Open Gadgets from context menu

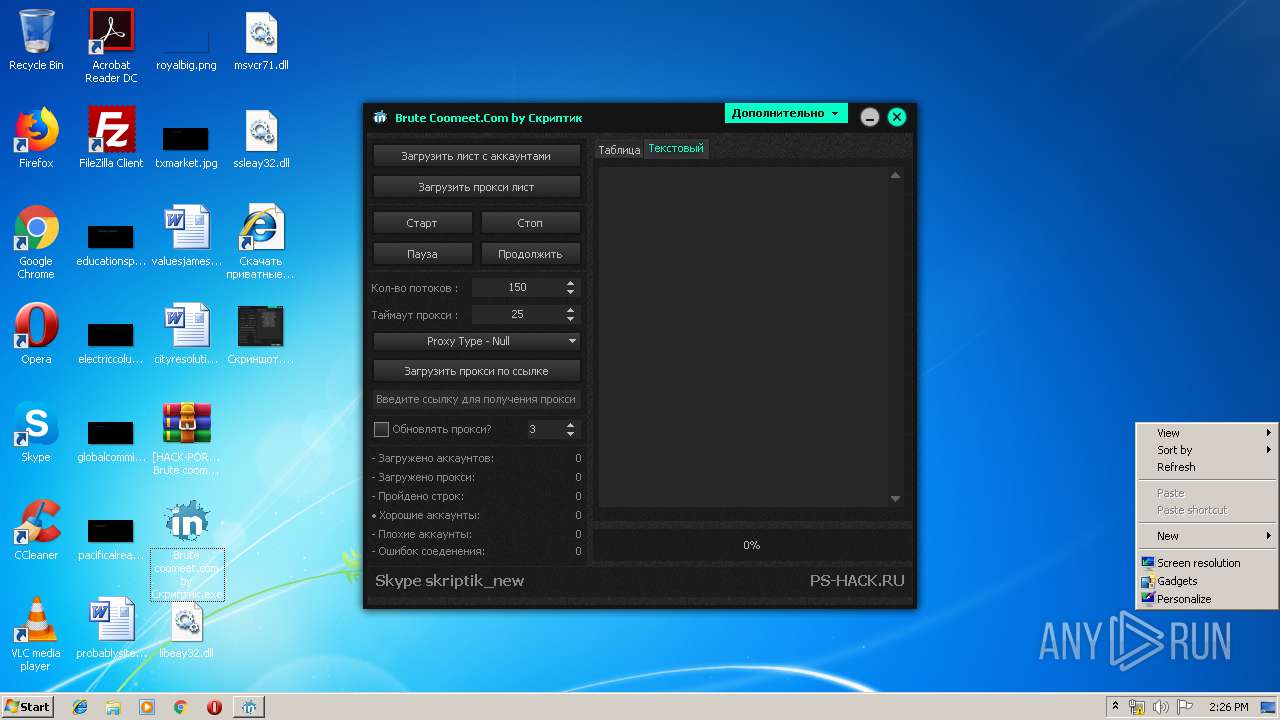click(1207, 581)
